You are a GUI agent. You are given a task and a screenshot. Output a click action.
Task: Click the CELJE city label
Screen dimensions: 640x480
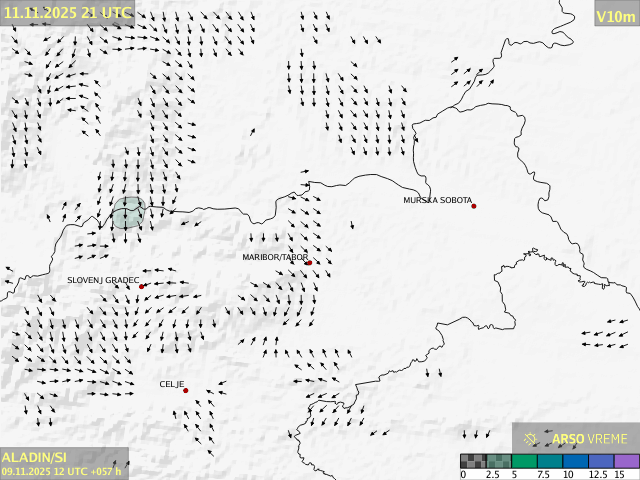[x=171, y=384]
